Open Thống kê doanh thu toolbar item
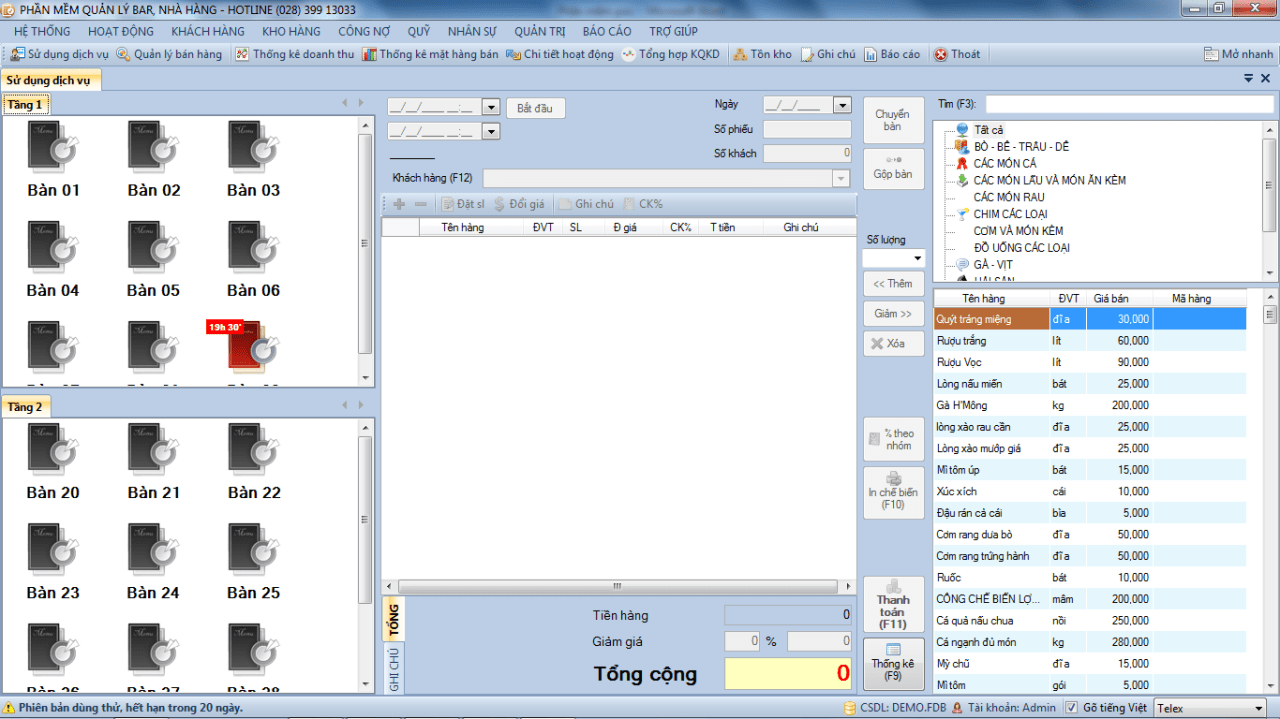 [295, 54]
